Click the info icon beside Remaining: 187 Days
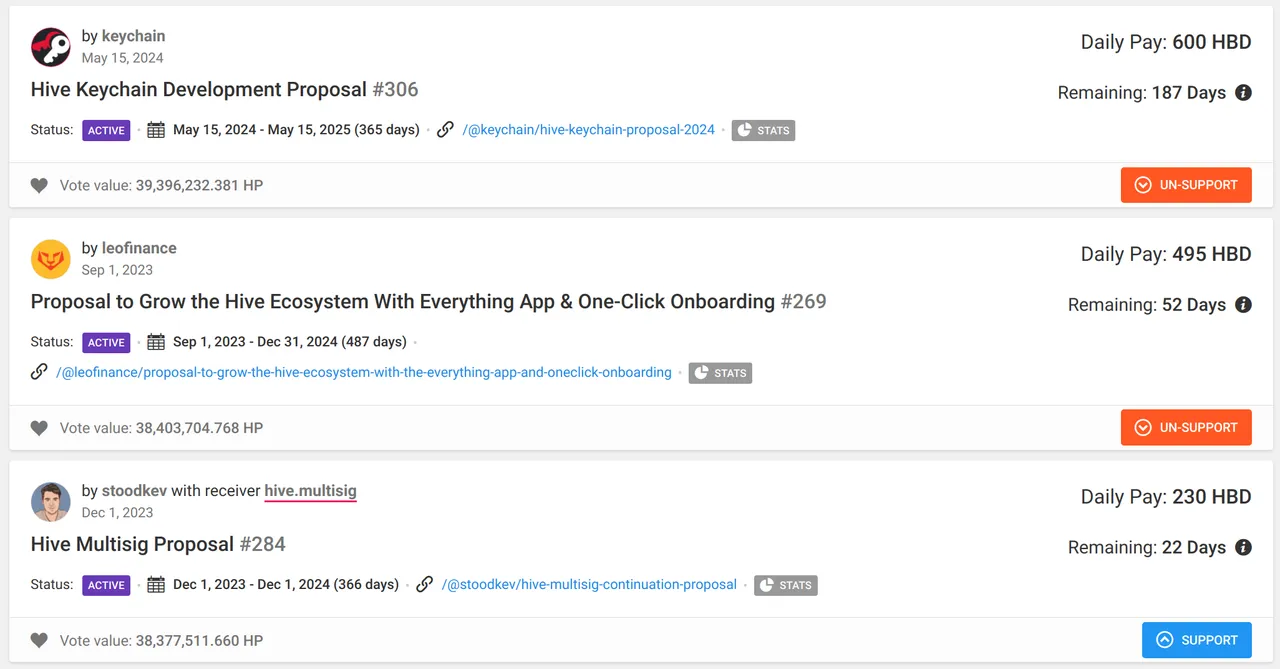Screen dimensions: 1280x669 point(1243,93)
